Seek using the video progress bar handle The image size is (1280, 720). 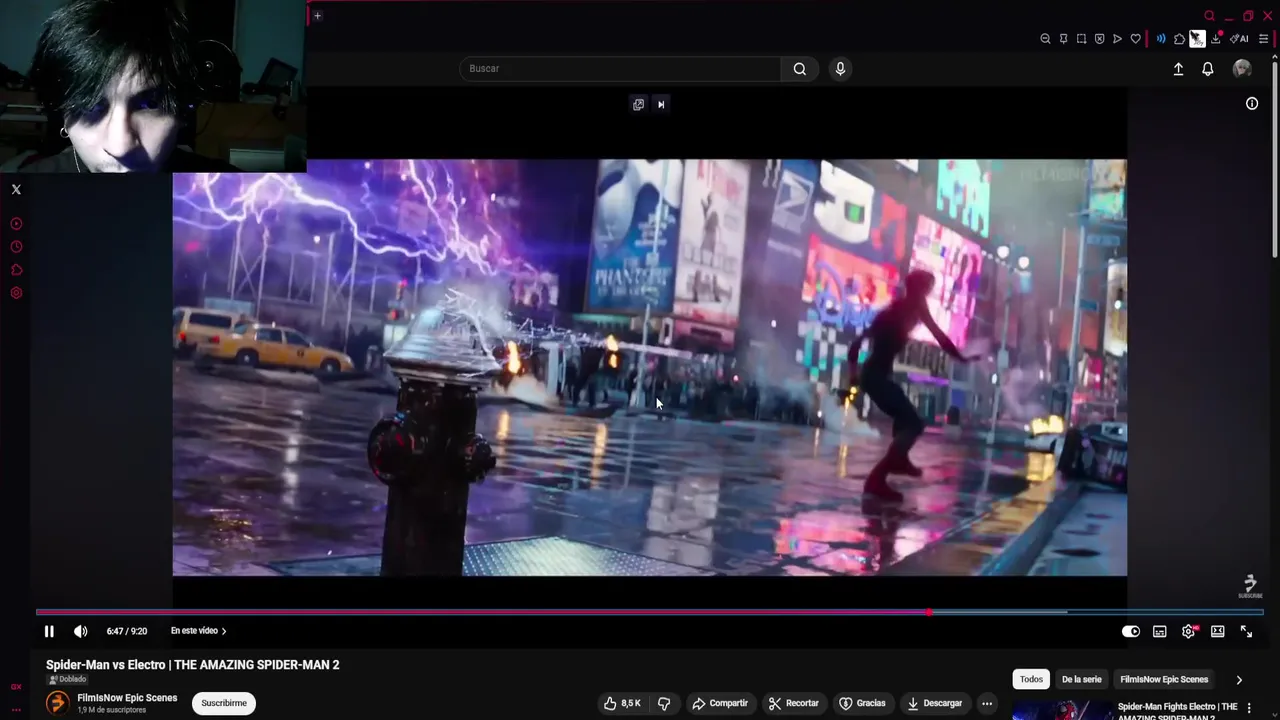click(929, 612)
